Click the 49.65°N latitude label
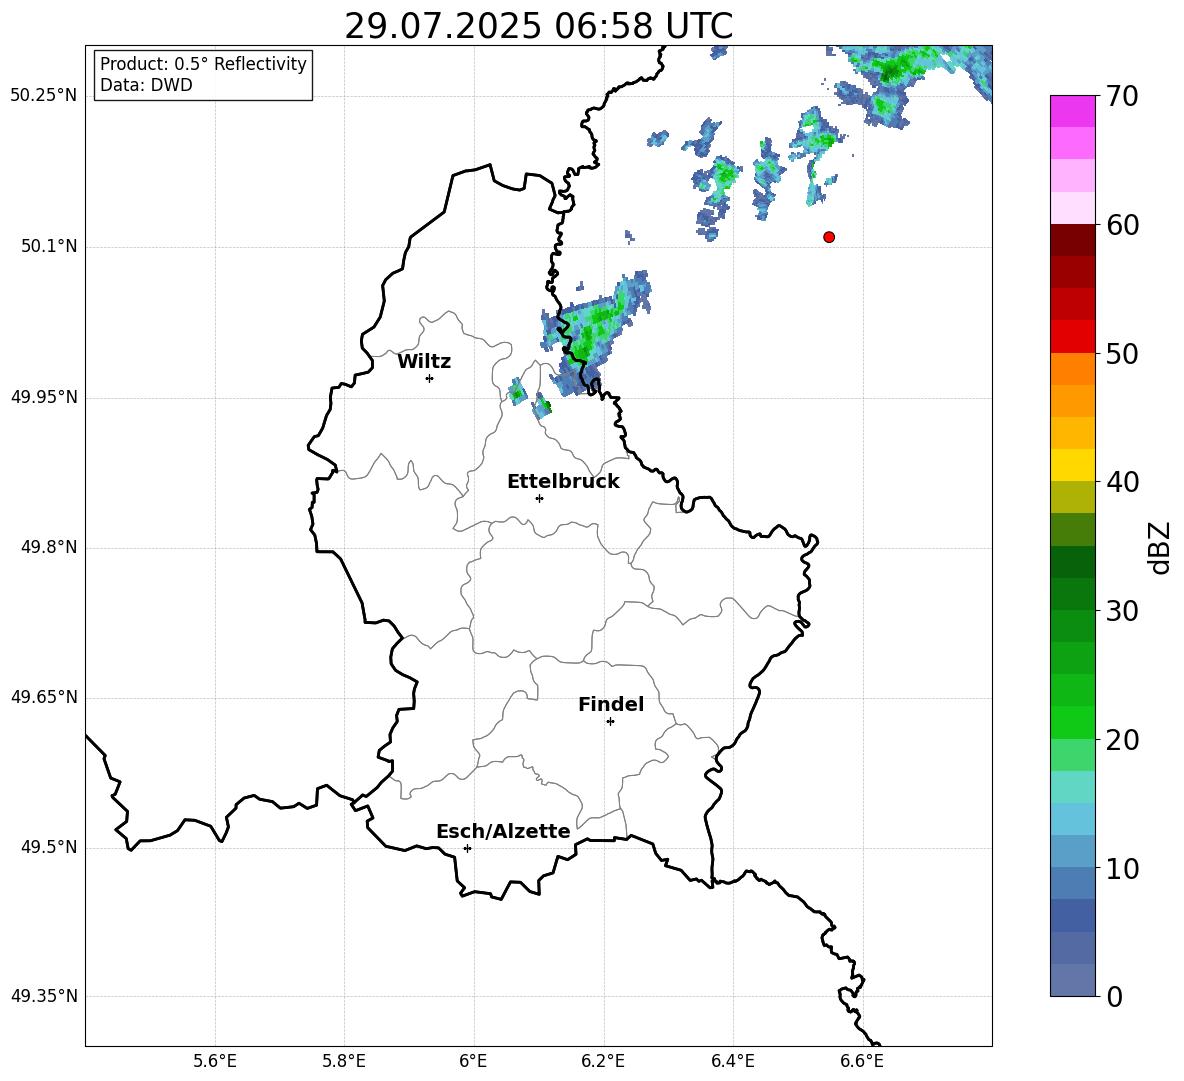The height and width of the screenshot is (1081, 1184). click(x=44, y=696)
